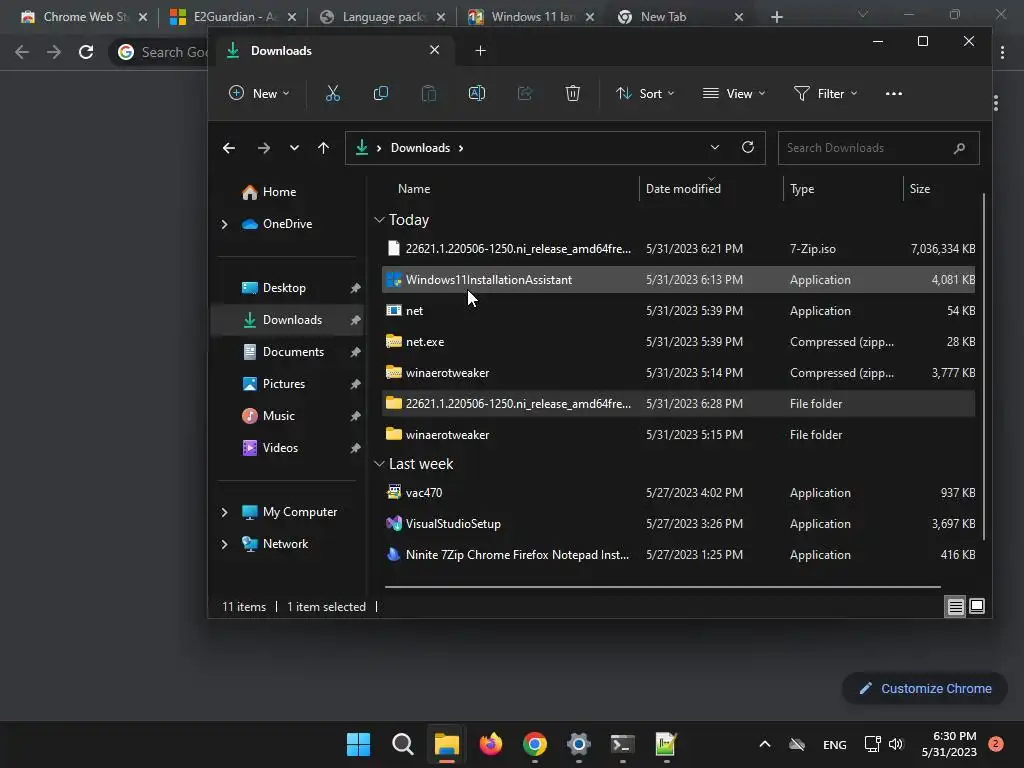1024x768 pixels.
Task: Collapse the Last week group
Action: click(379, 464)
